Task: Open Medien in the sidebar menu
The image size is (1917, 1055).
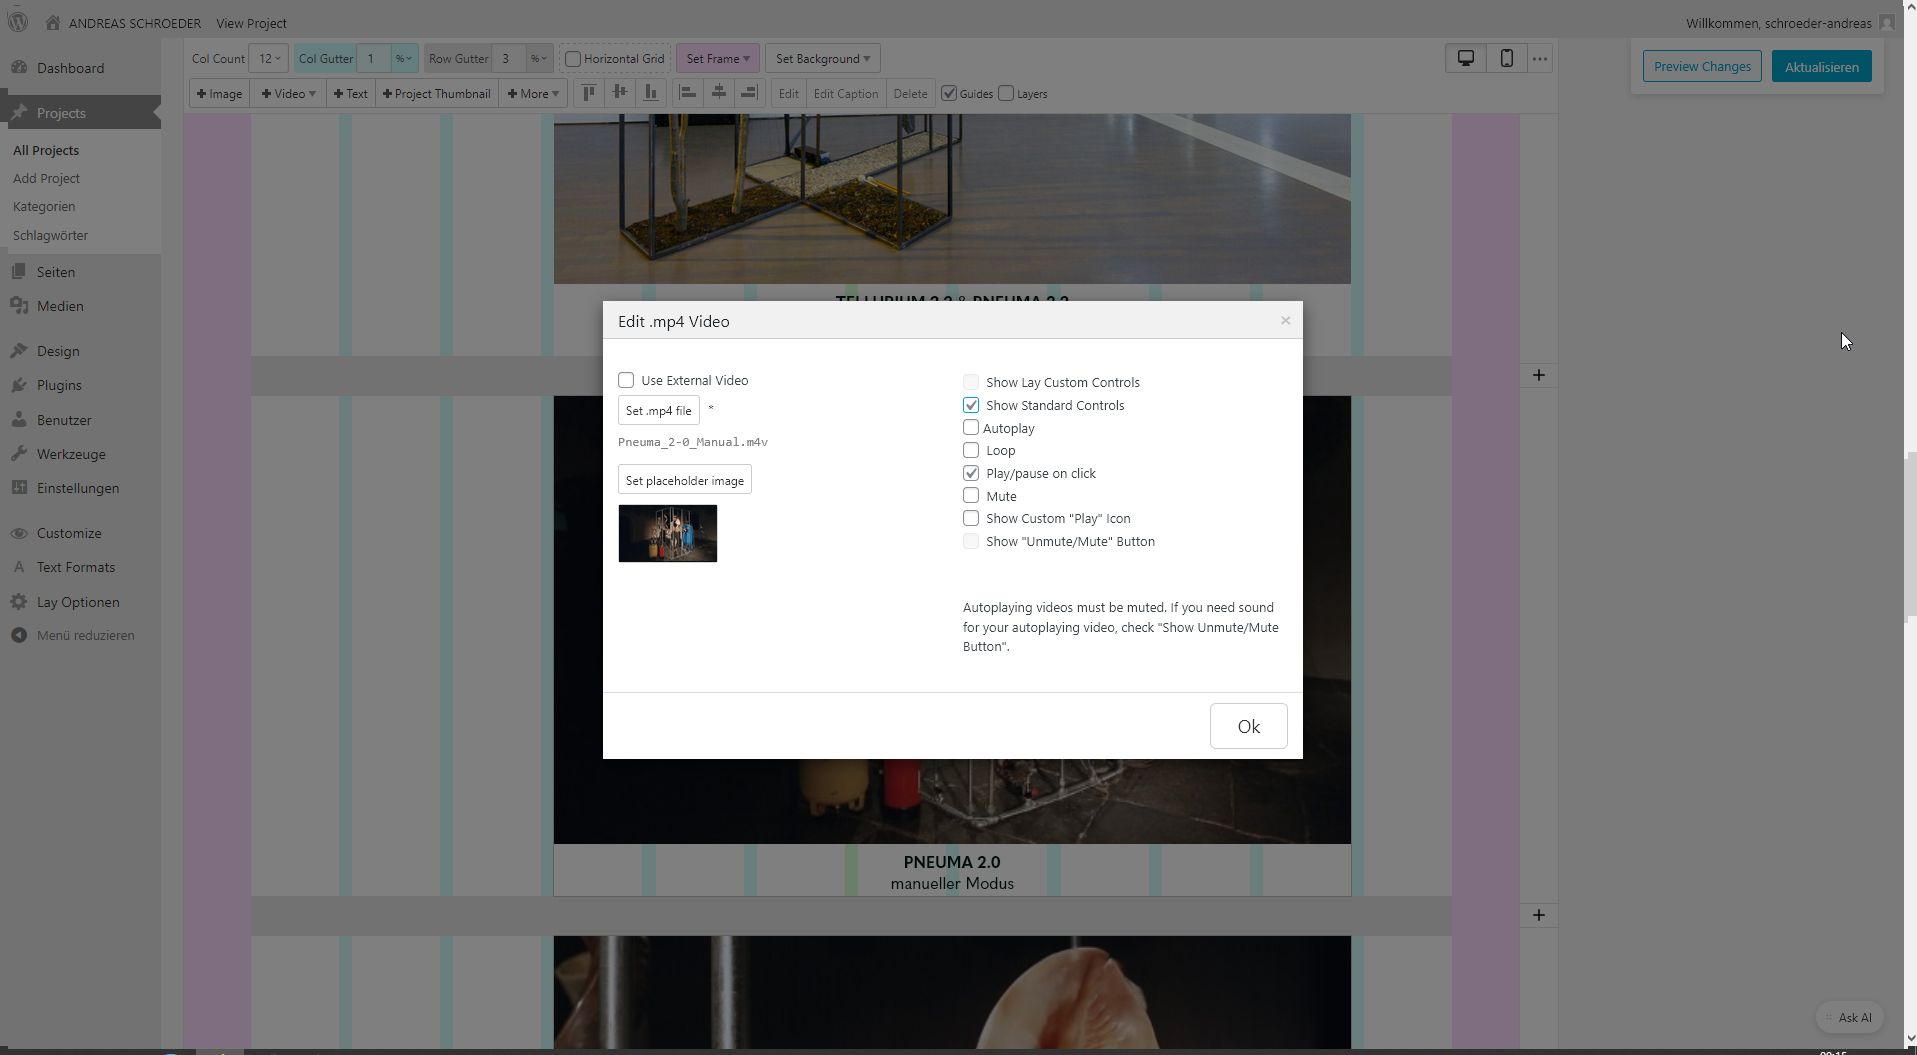Action: click(x=60, y=306)
